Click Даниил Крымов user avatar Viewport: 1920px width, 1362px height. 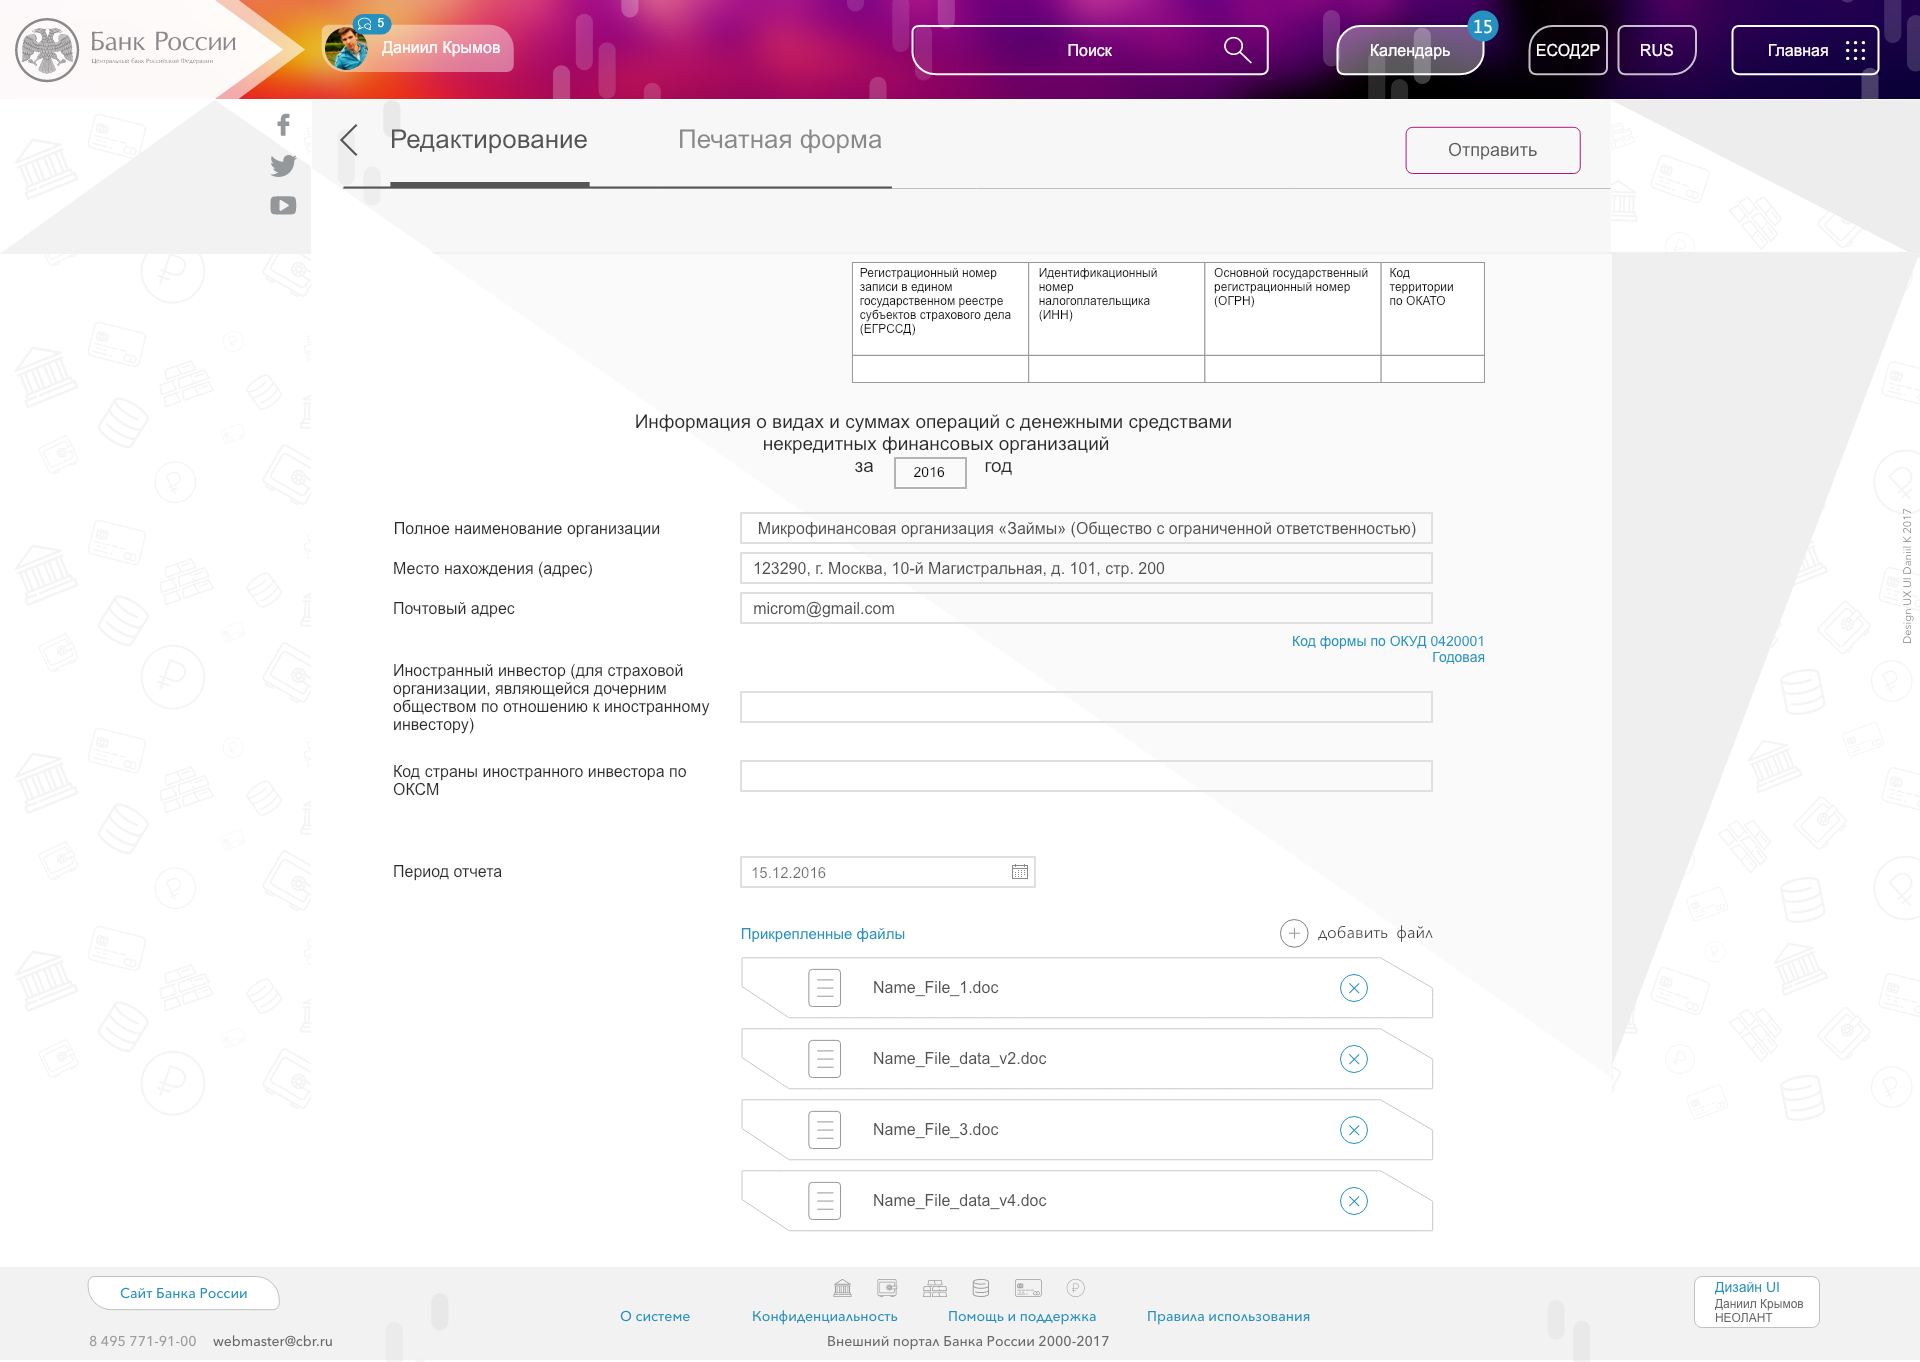[x=346, y=48]
